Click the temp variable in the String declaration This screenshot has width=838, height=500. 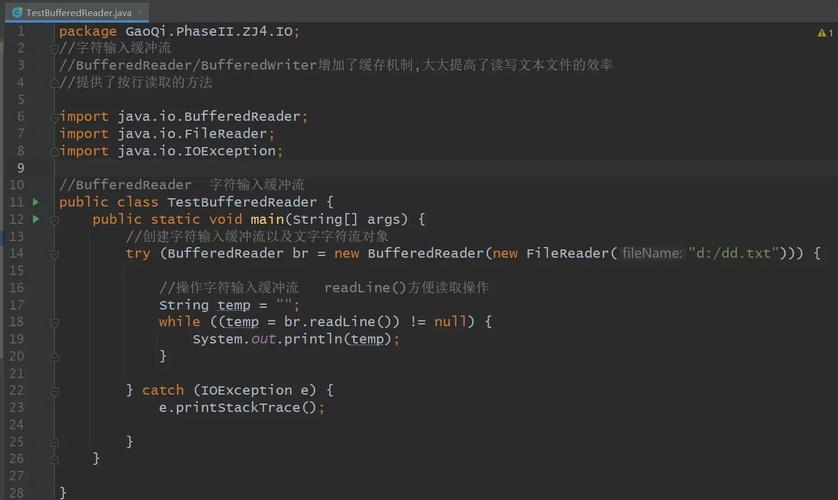234,305
